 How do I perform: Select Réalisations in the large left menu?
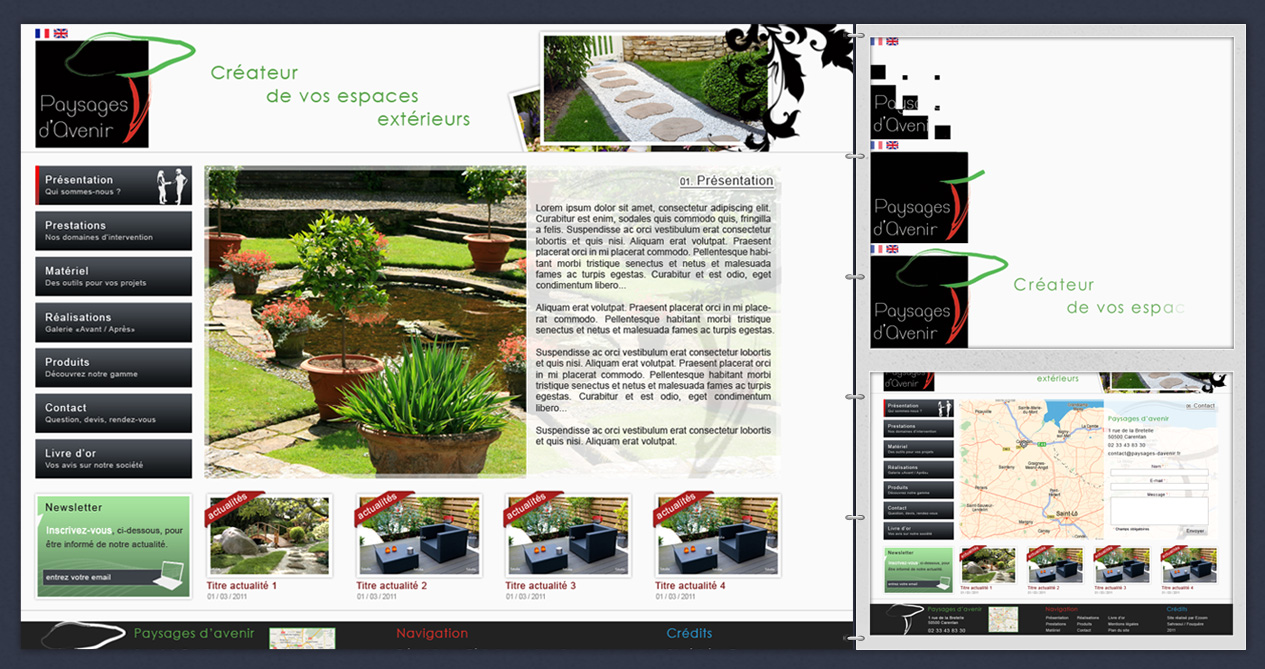113,322
